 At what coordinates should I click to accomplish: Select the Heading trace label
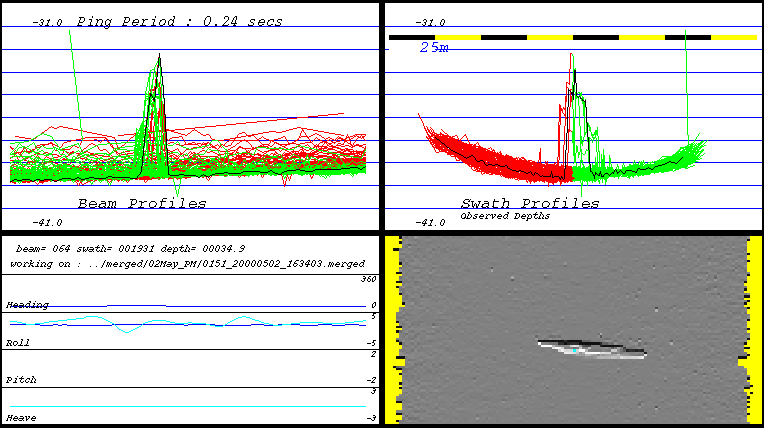pos(27,304)
